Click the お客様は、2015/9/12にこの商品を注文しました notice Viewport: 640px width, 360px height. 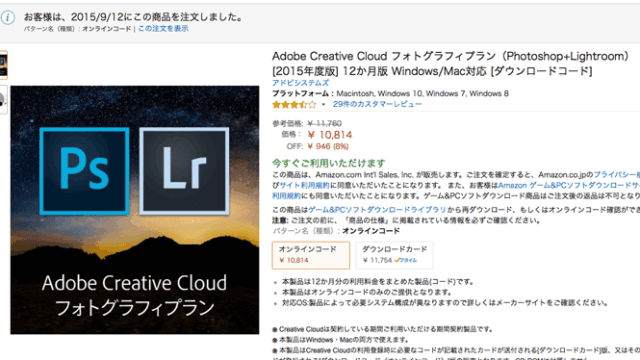click(133, 17)
